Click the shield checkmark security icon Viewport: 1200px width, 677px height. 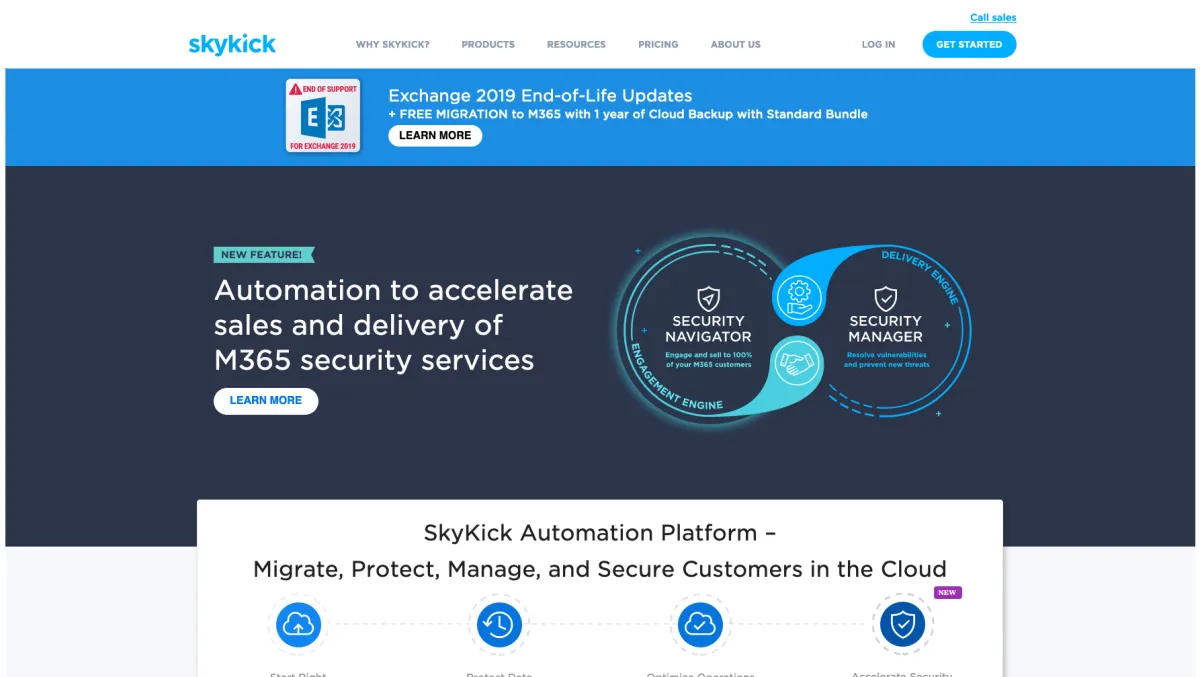pos(902,625)
